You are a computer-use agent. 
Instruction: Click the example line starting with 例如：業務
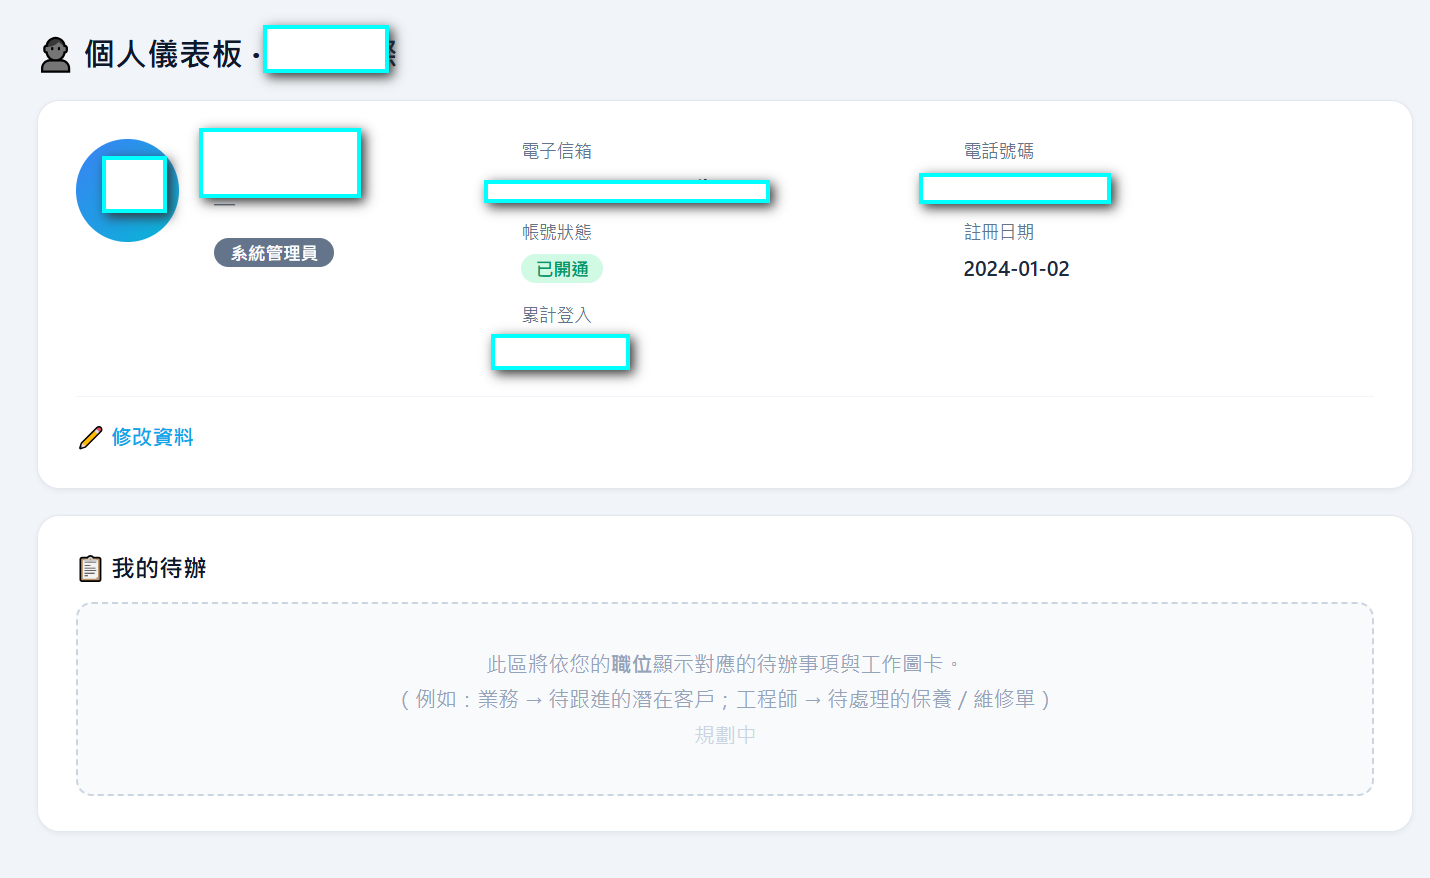tap(725, 699)
